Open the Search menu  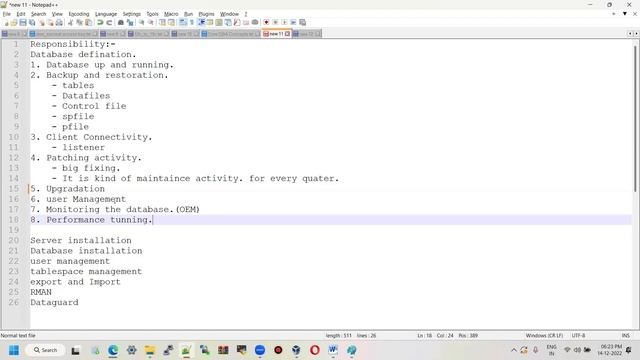[x=38, y=14]
